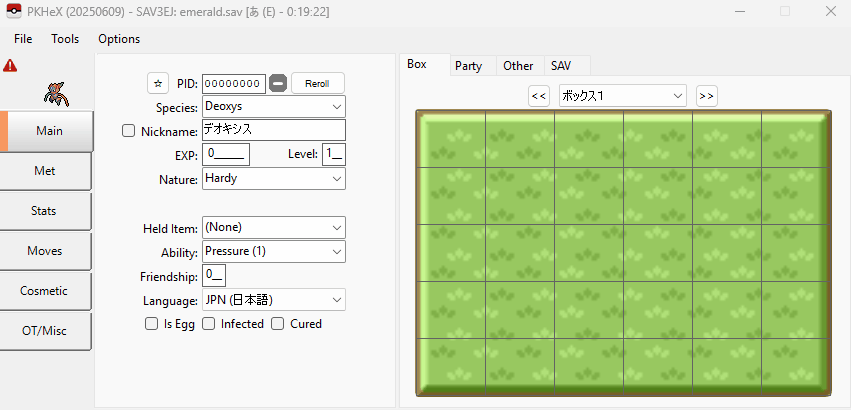Image resolution: width=851 pixels, height=410 pixels.
Task: Tick the Cured checkbox
Action: pyautogui.click(x=278, y=324)
